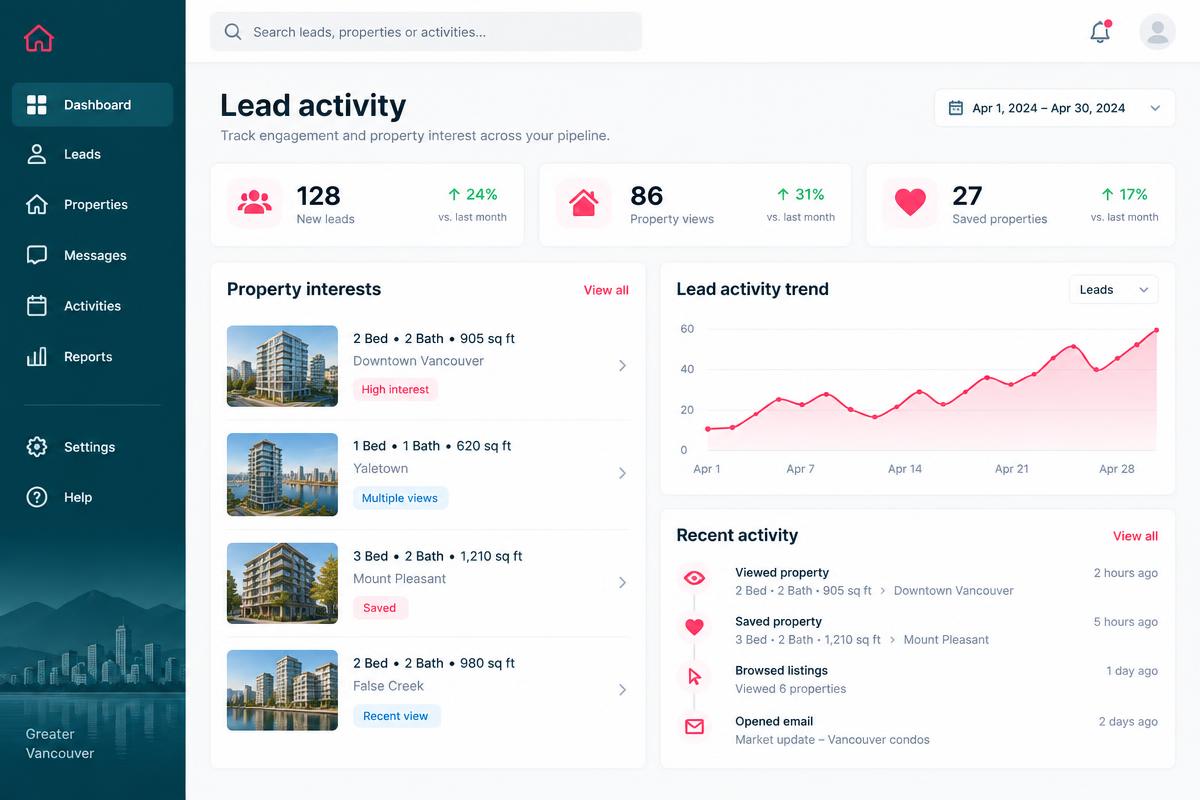Viewport: 1200px width, 800px height.
Task: Open Mount Pleasant property thumbnail
Action: click(282, 583)
